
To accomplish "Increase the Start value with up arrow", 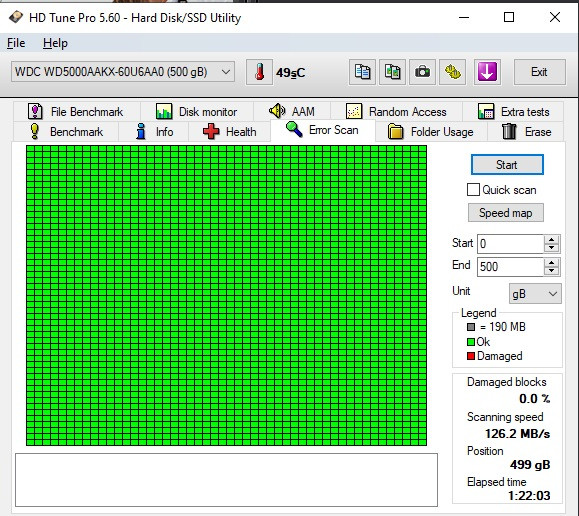I will [552, 239].
